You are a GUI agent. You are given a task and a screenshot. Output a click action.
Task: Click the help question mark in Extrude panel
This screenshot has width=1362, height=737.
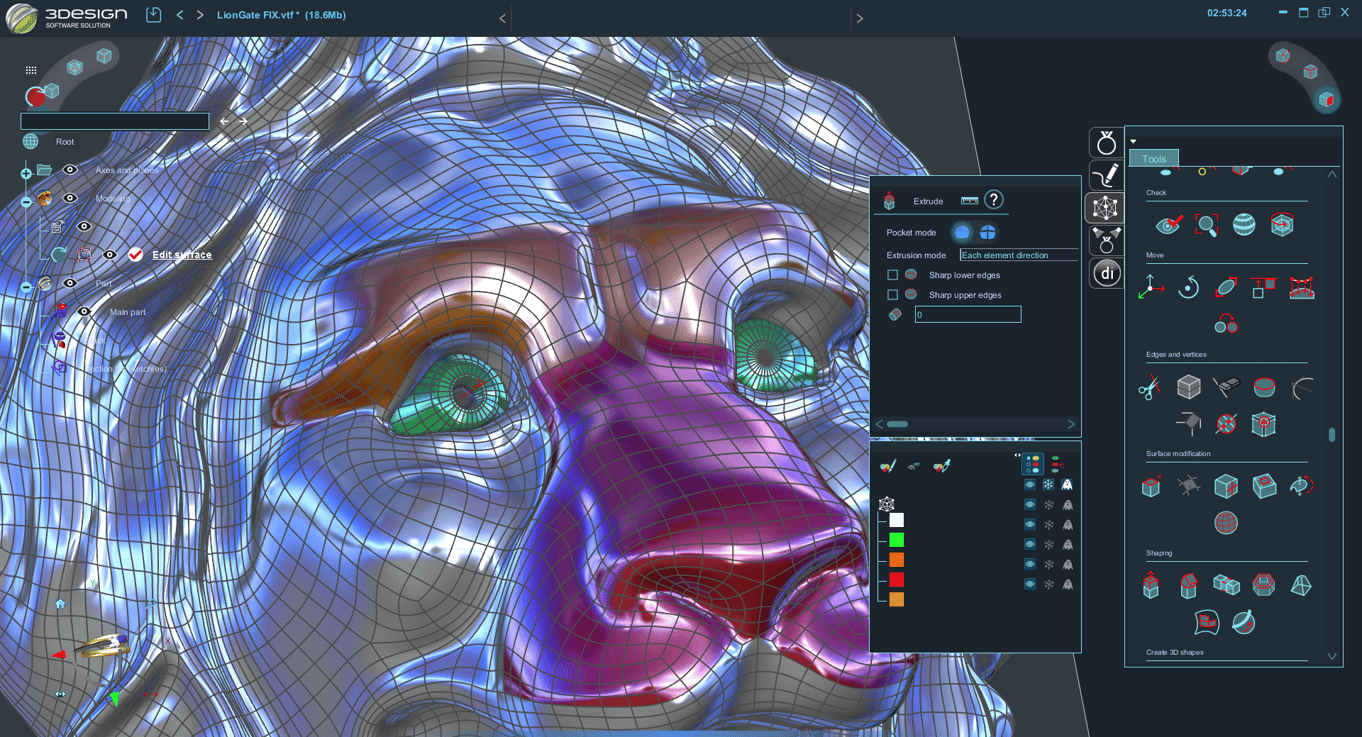coord(993,200)
